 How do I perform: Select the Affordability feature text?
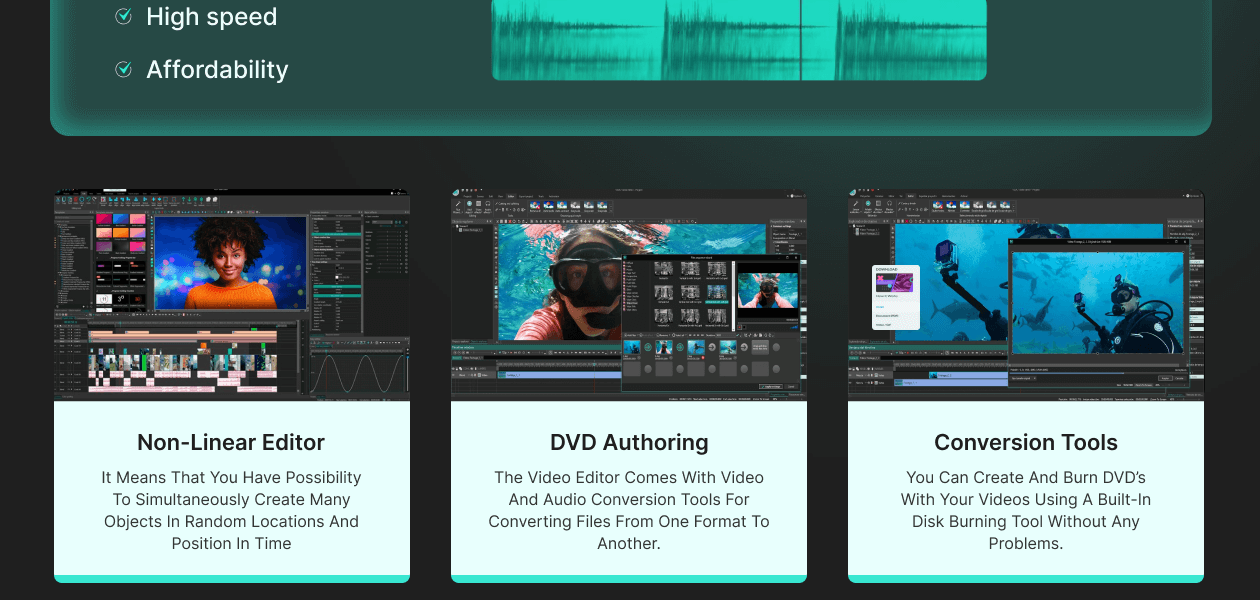click(x=217, y=69)
